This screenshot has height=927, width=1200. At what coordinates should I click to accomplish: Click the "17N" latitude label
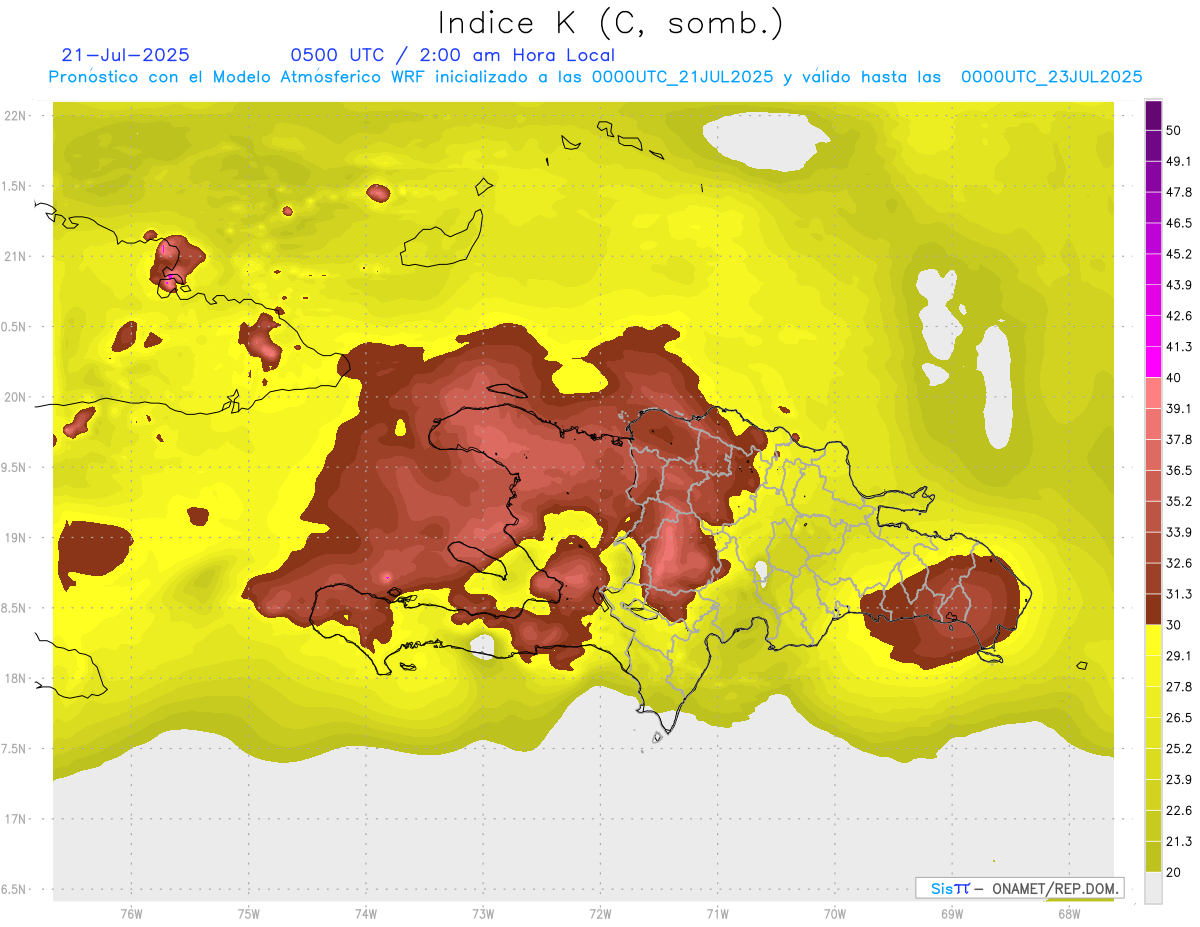coord(17,819)
